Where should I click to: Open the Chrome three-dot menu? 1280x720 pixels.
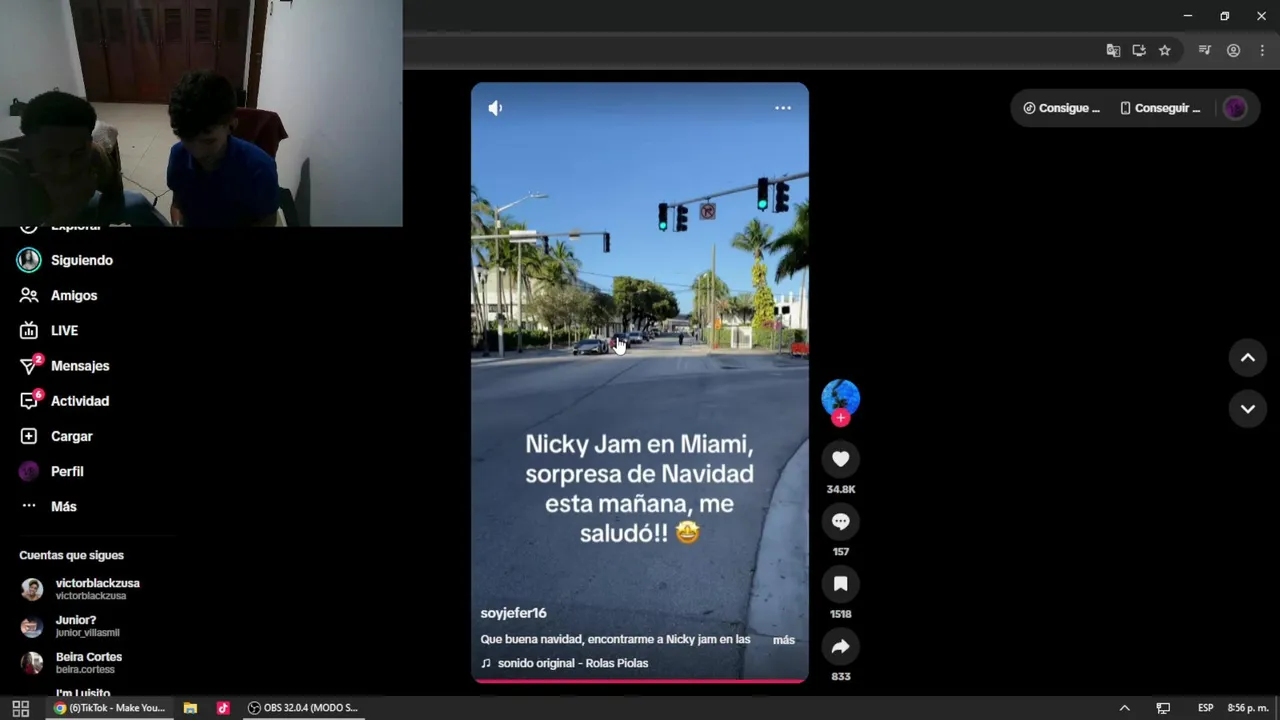click(x=1262, y=50)
